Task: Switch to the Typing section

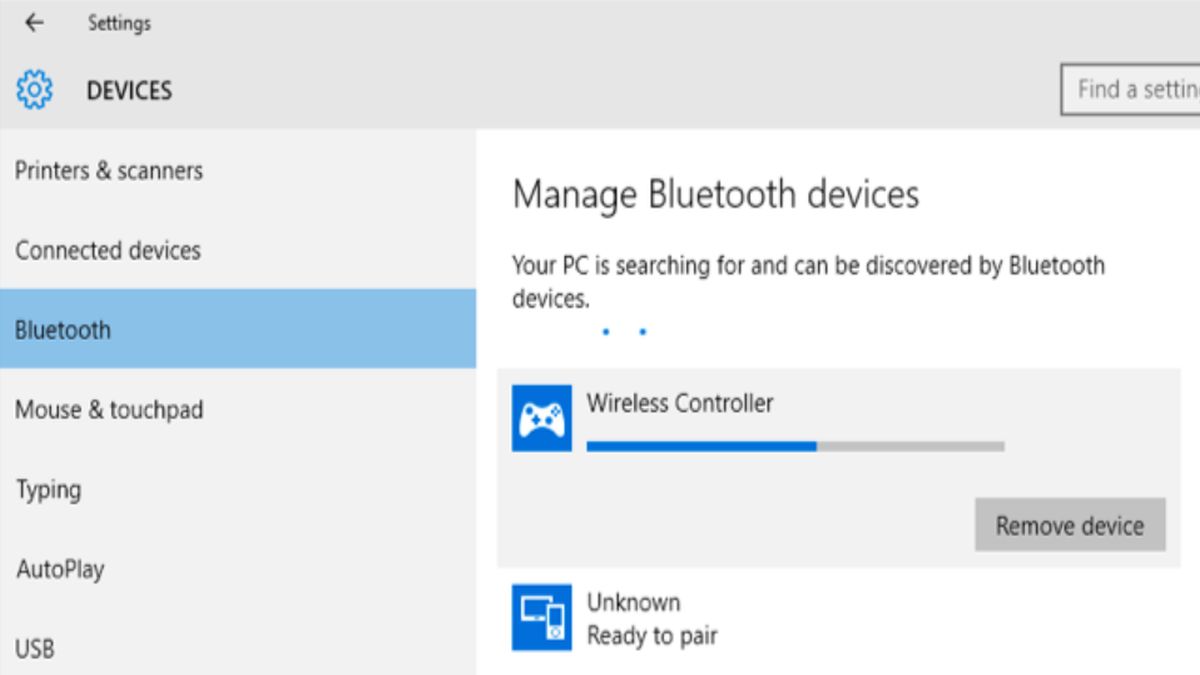Action: (48, 490)
